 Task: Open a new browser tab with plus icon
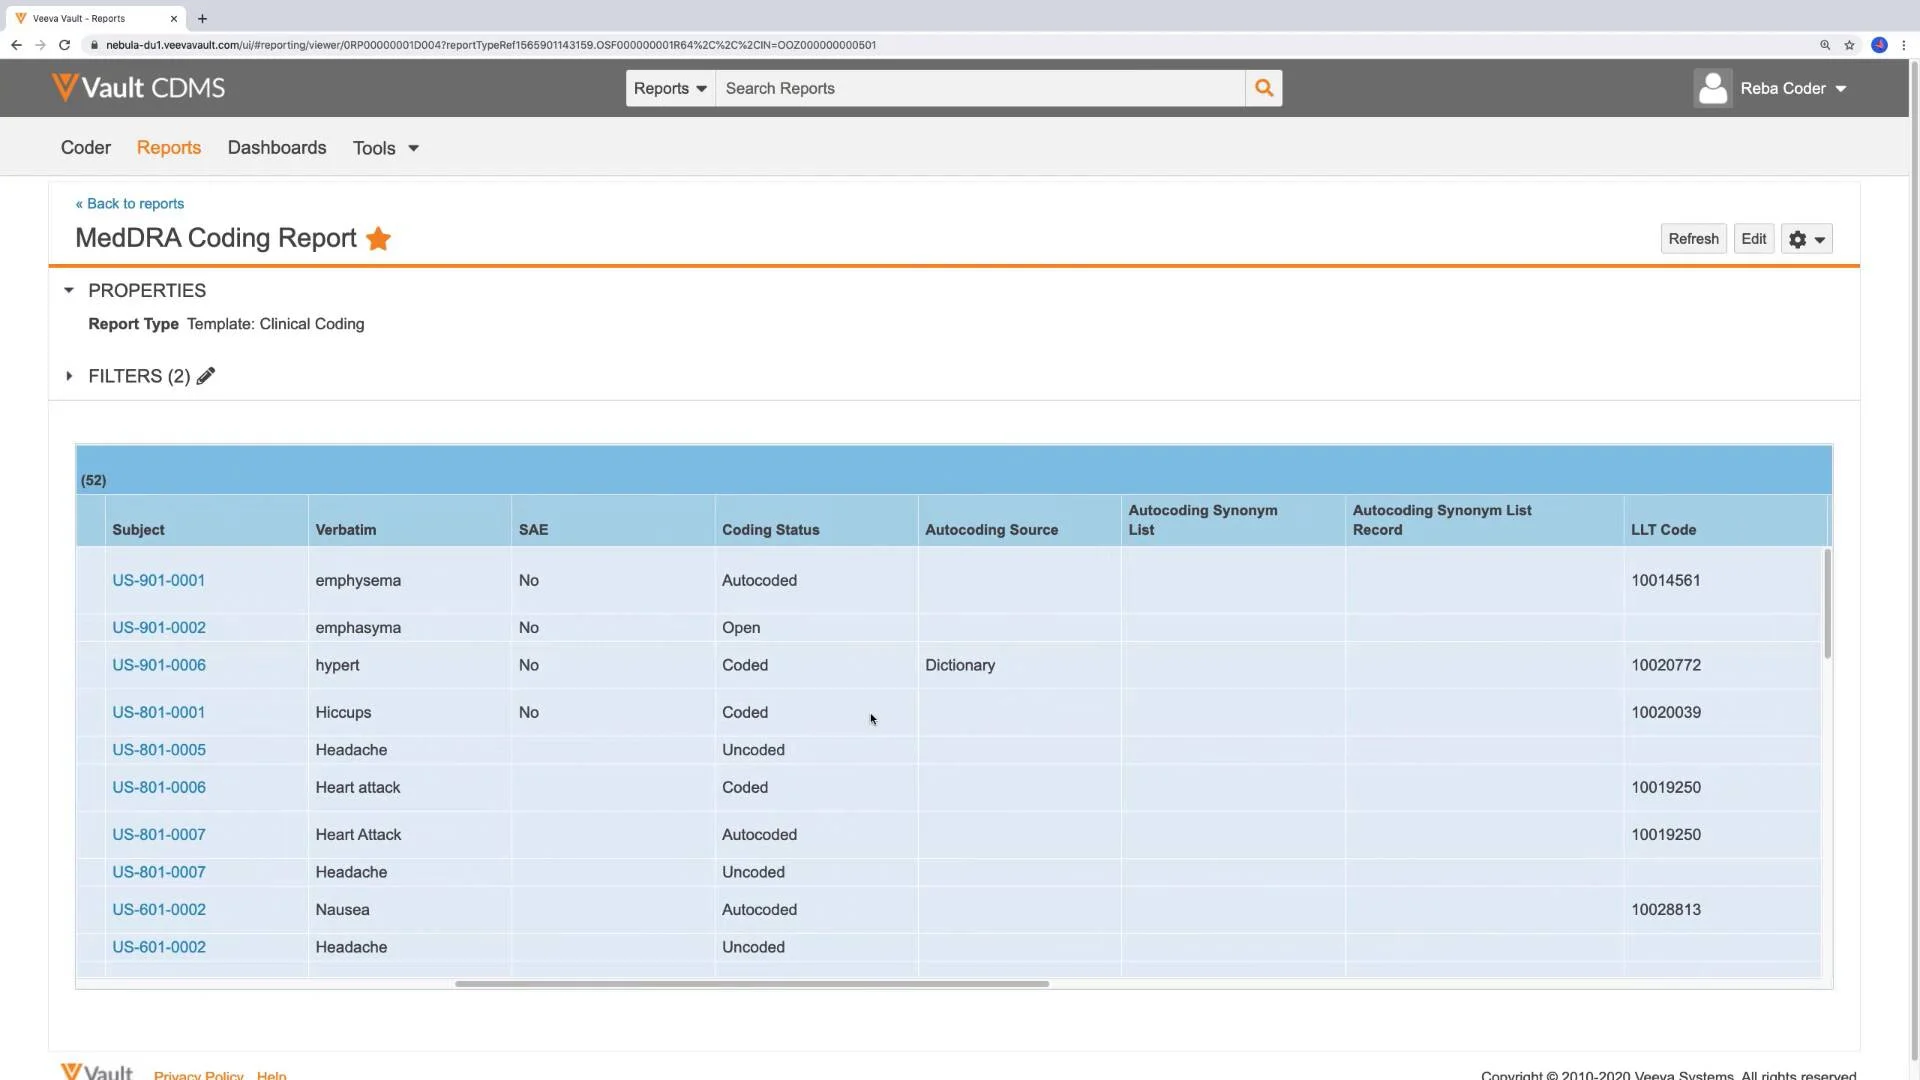[202, 18]
